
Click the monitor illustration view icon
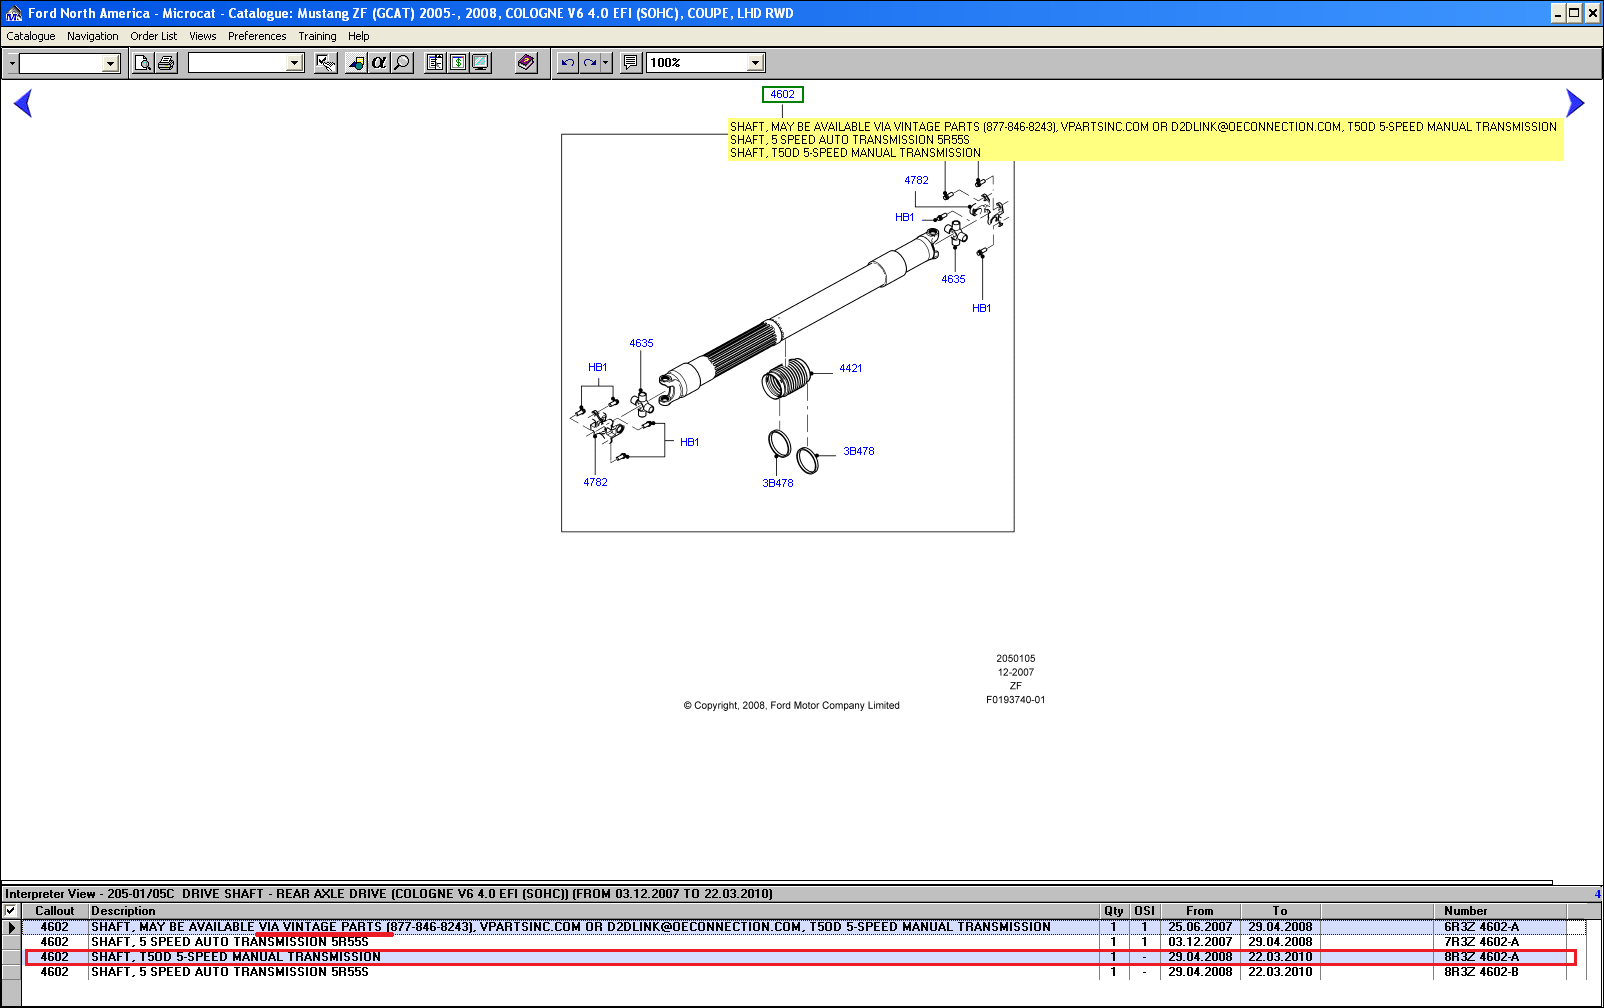[x=481, y=63]
